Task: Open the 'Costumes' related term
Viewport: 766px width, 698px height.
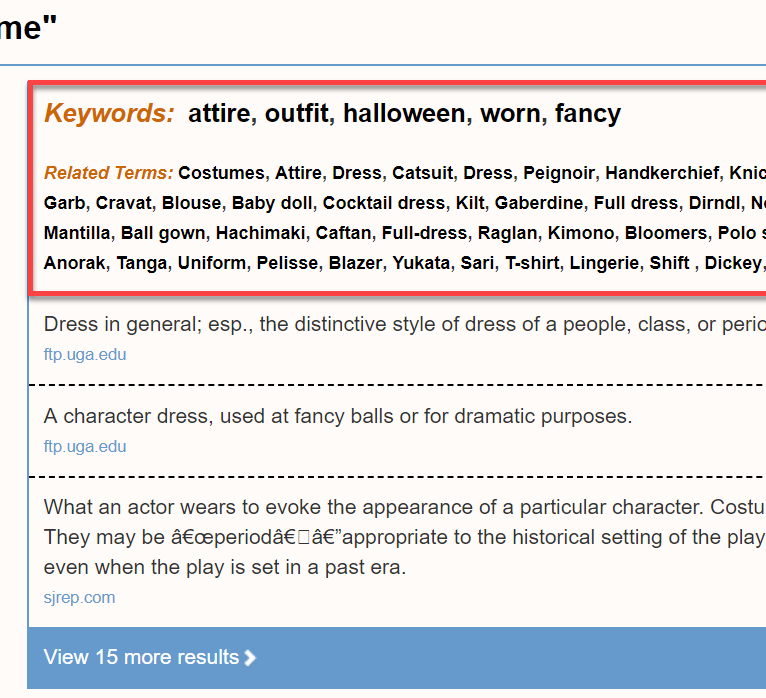Action: pos(221,173)
